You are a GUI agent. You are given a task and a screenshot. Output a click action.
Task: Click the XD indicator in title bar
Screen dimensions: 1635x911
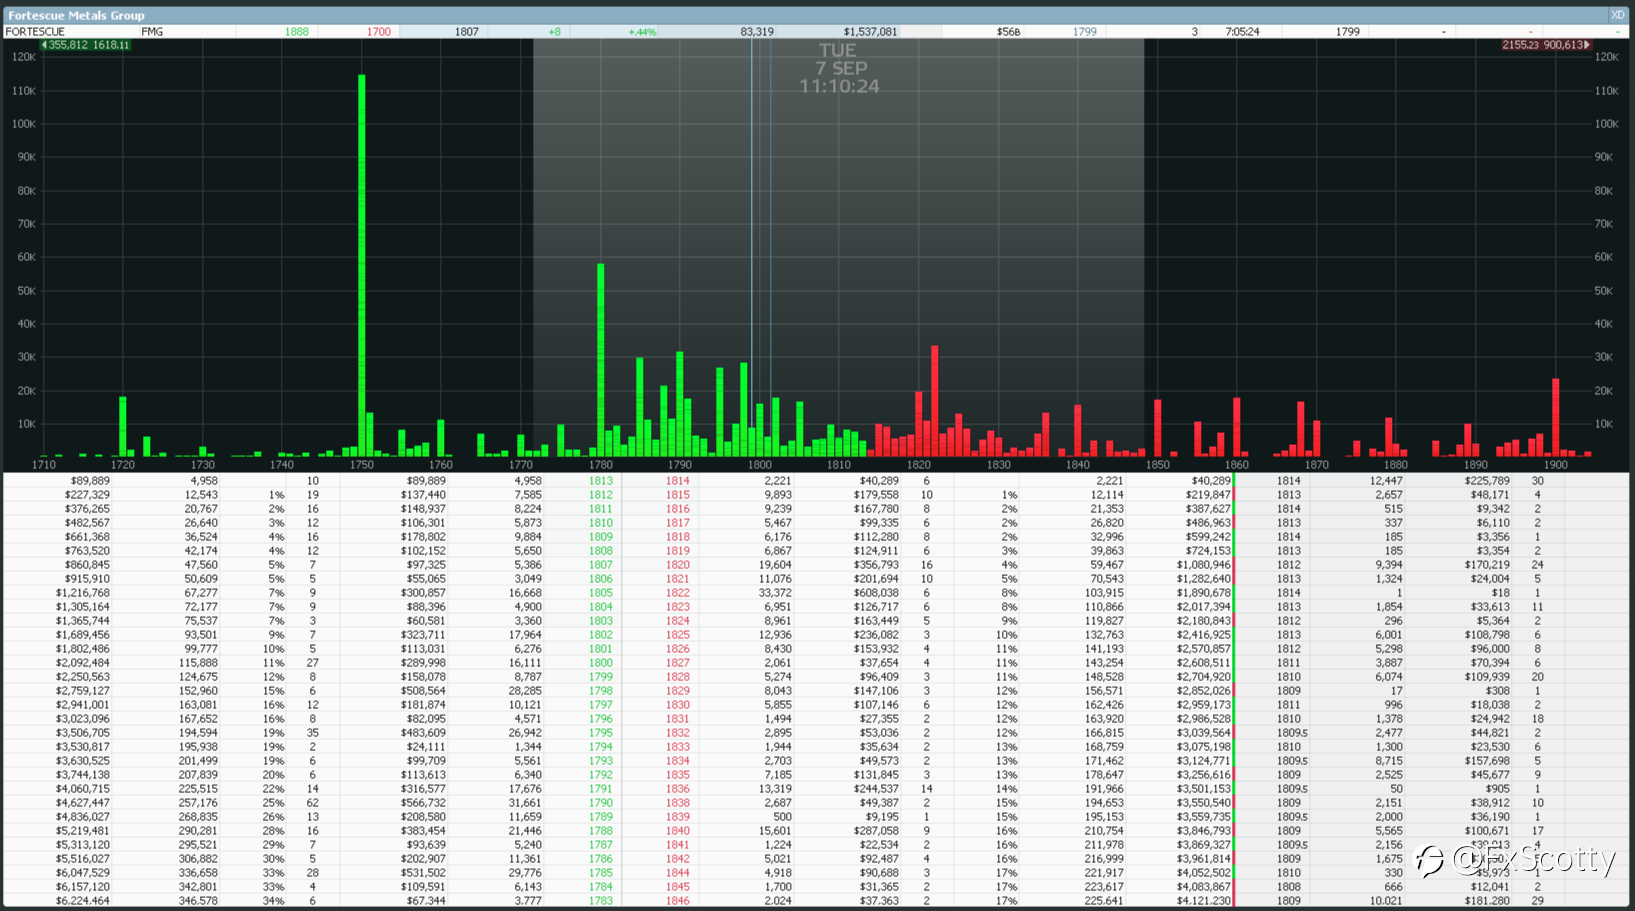1616,15
